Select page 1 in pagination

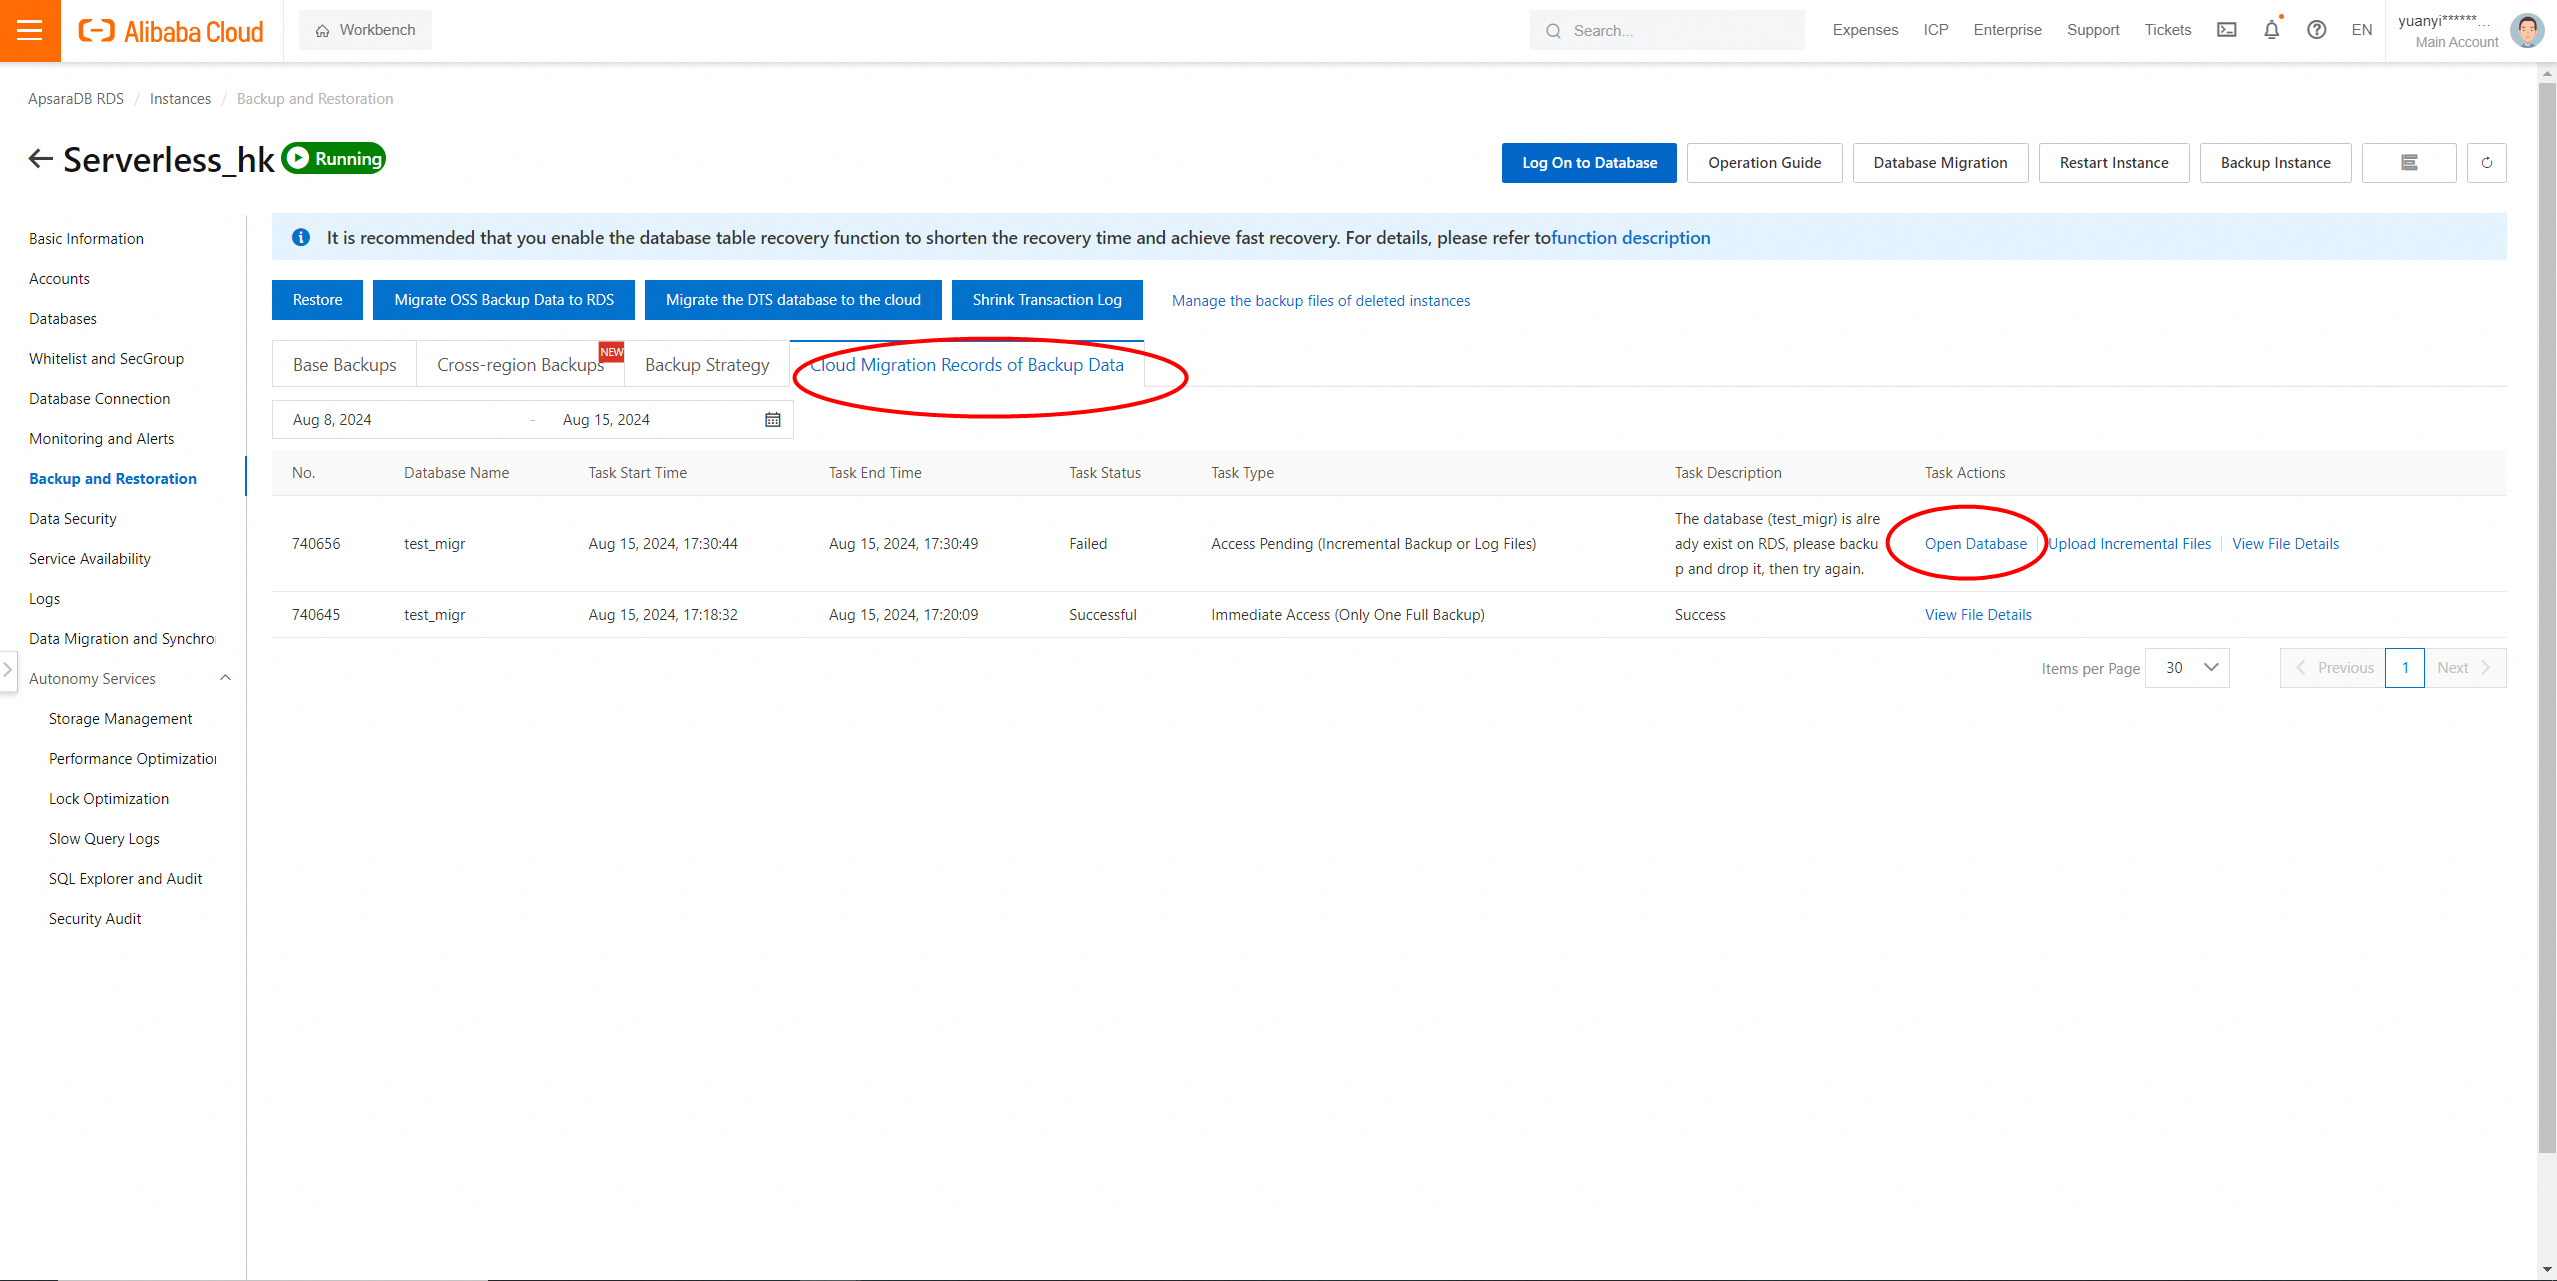click(x=2405, y=668)
